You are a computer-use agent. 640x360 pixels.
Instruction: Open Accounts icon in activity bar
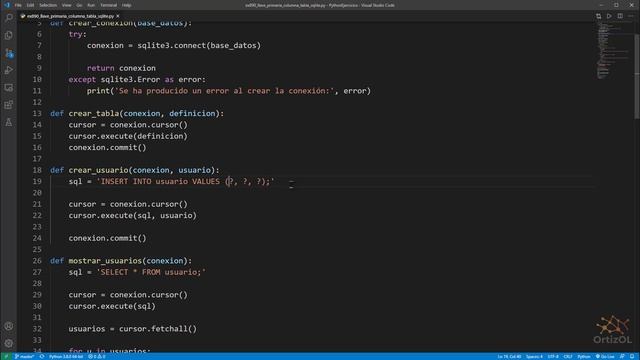coord(9,326)
